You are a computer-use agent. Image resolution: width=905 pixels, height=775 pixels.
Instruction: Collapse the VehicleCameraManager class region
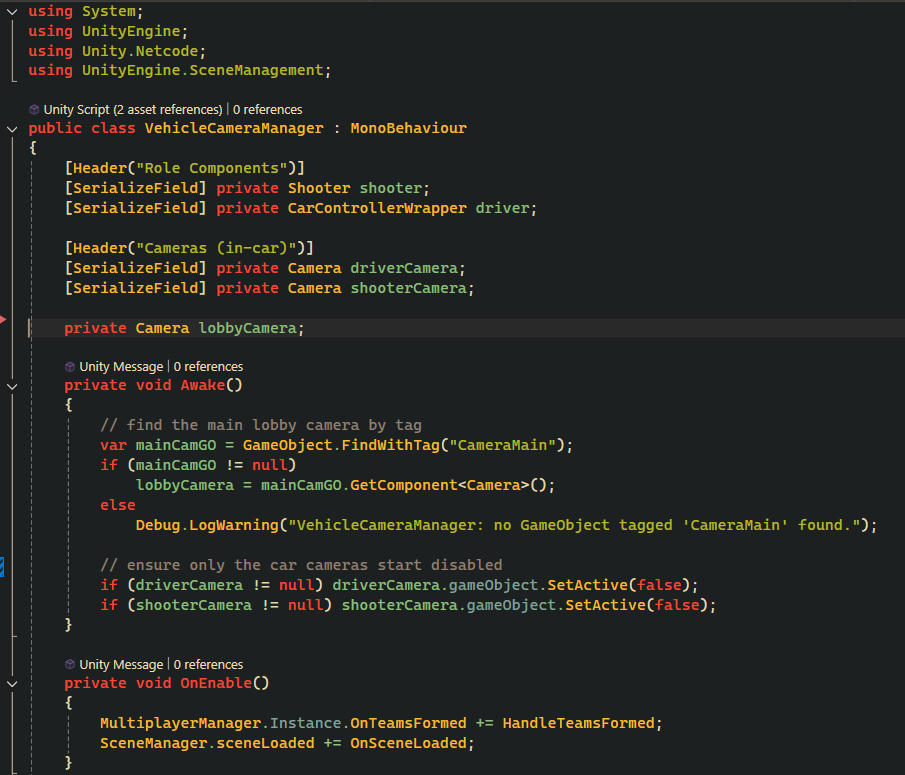(x=12, y=129)
